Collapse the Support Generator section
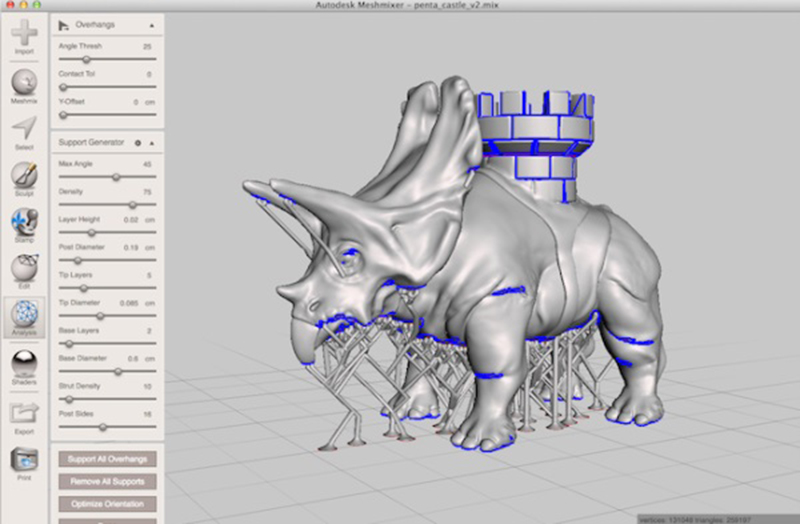800x524 pixels. 151,143
